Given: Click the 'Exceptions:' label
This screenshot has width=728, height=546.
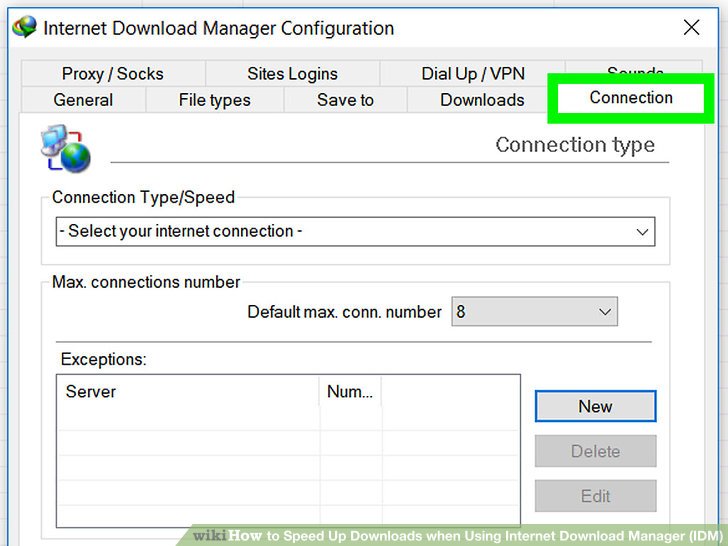Looking at the screenshot, I should (104, 359).
